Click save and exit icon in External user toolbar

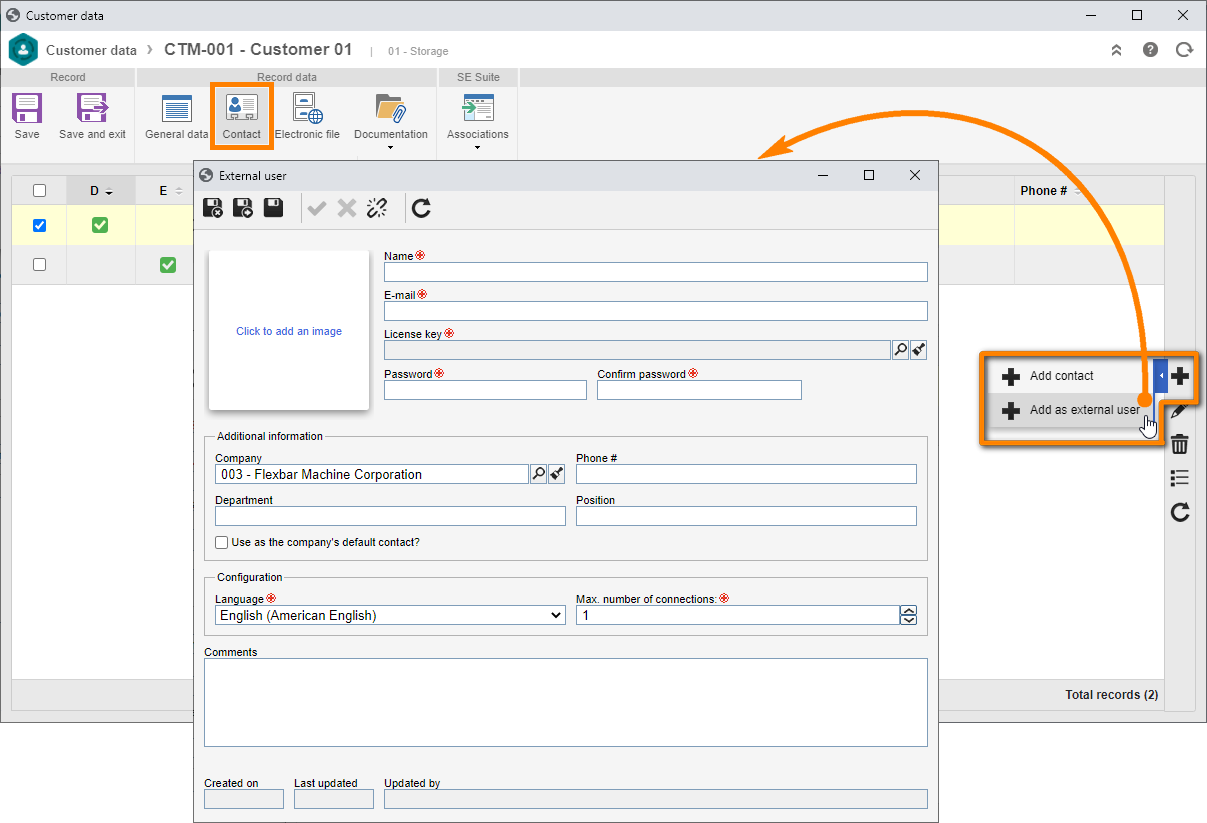coord(213,208)
